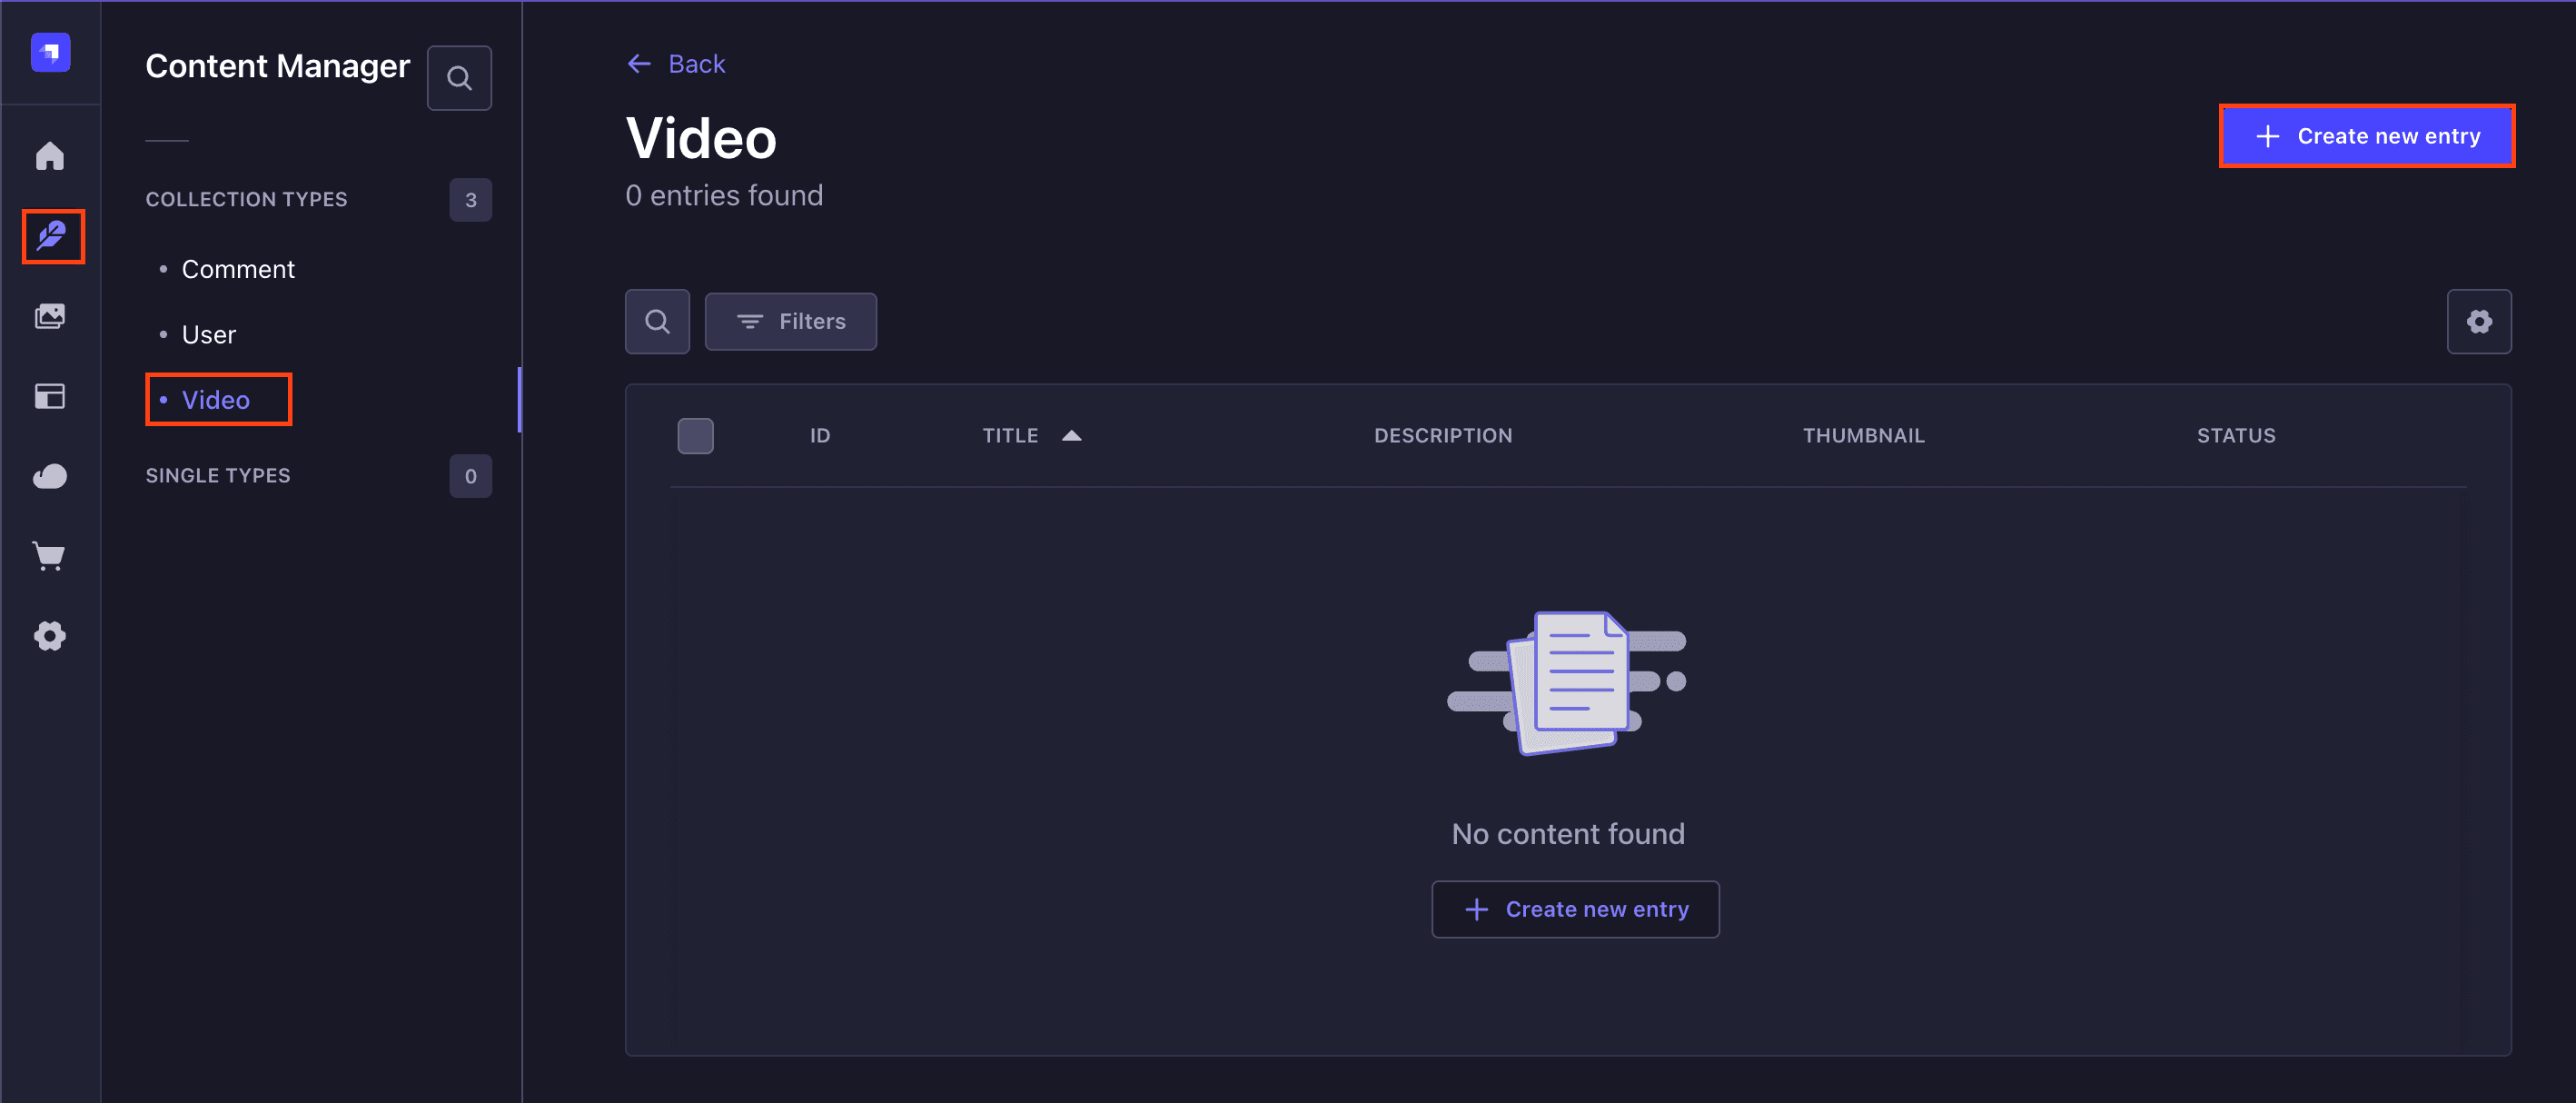Image resolution: width=2576 pixels, height=1103 pixels.
Task: Toggle Title column sort arrow
Action: pyautogui.click(x=1071, y=435)
